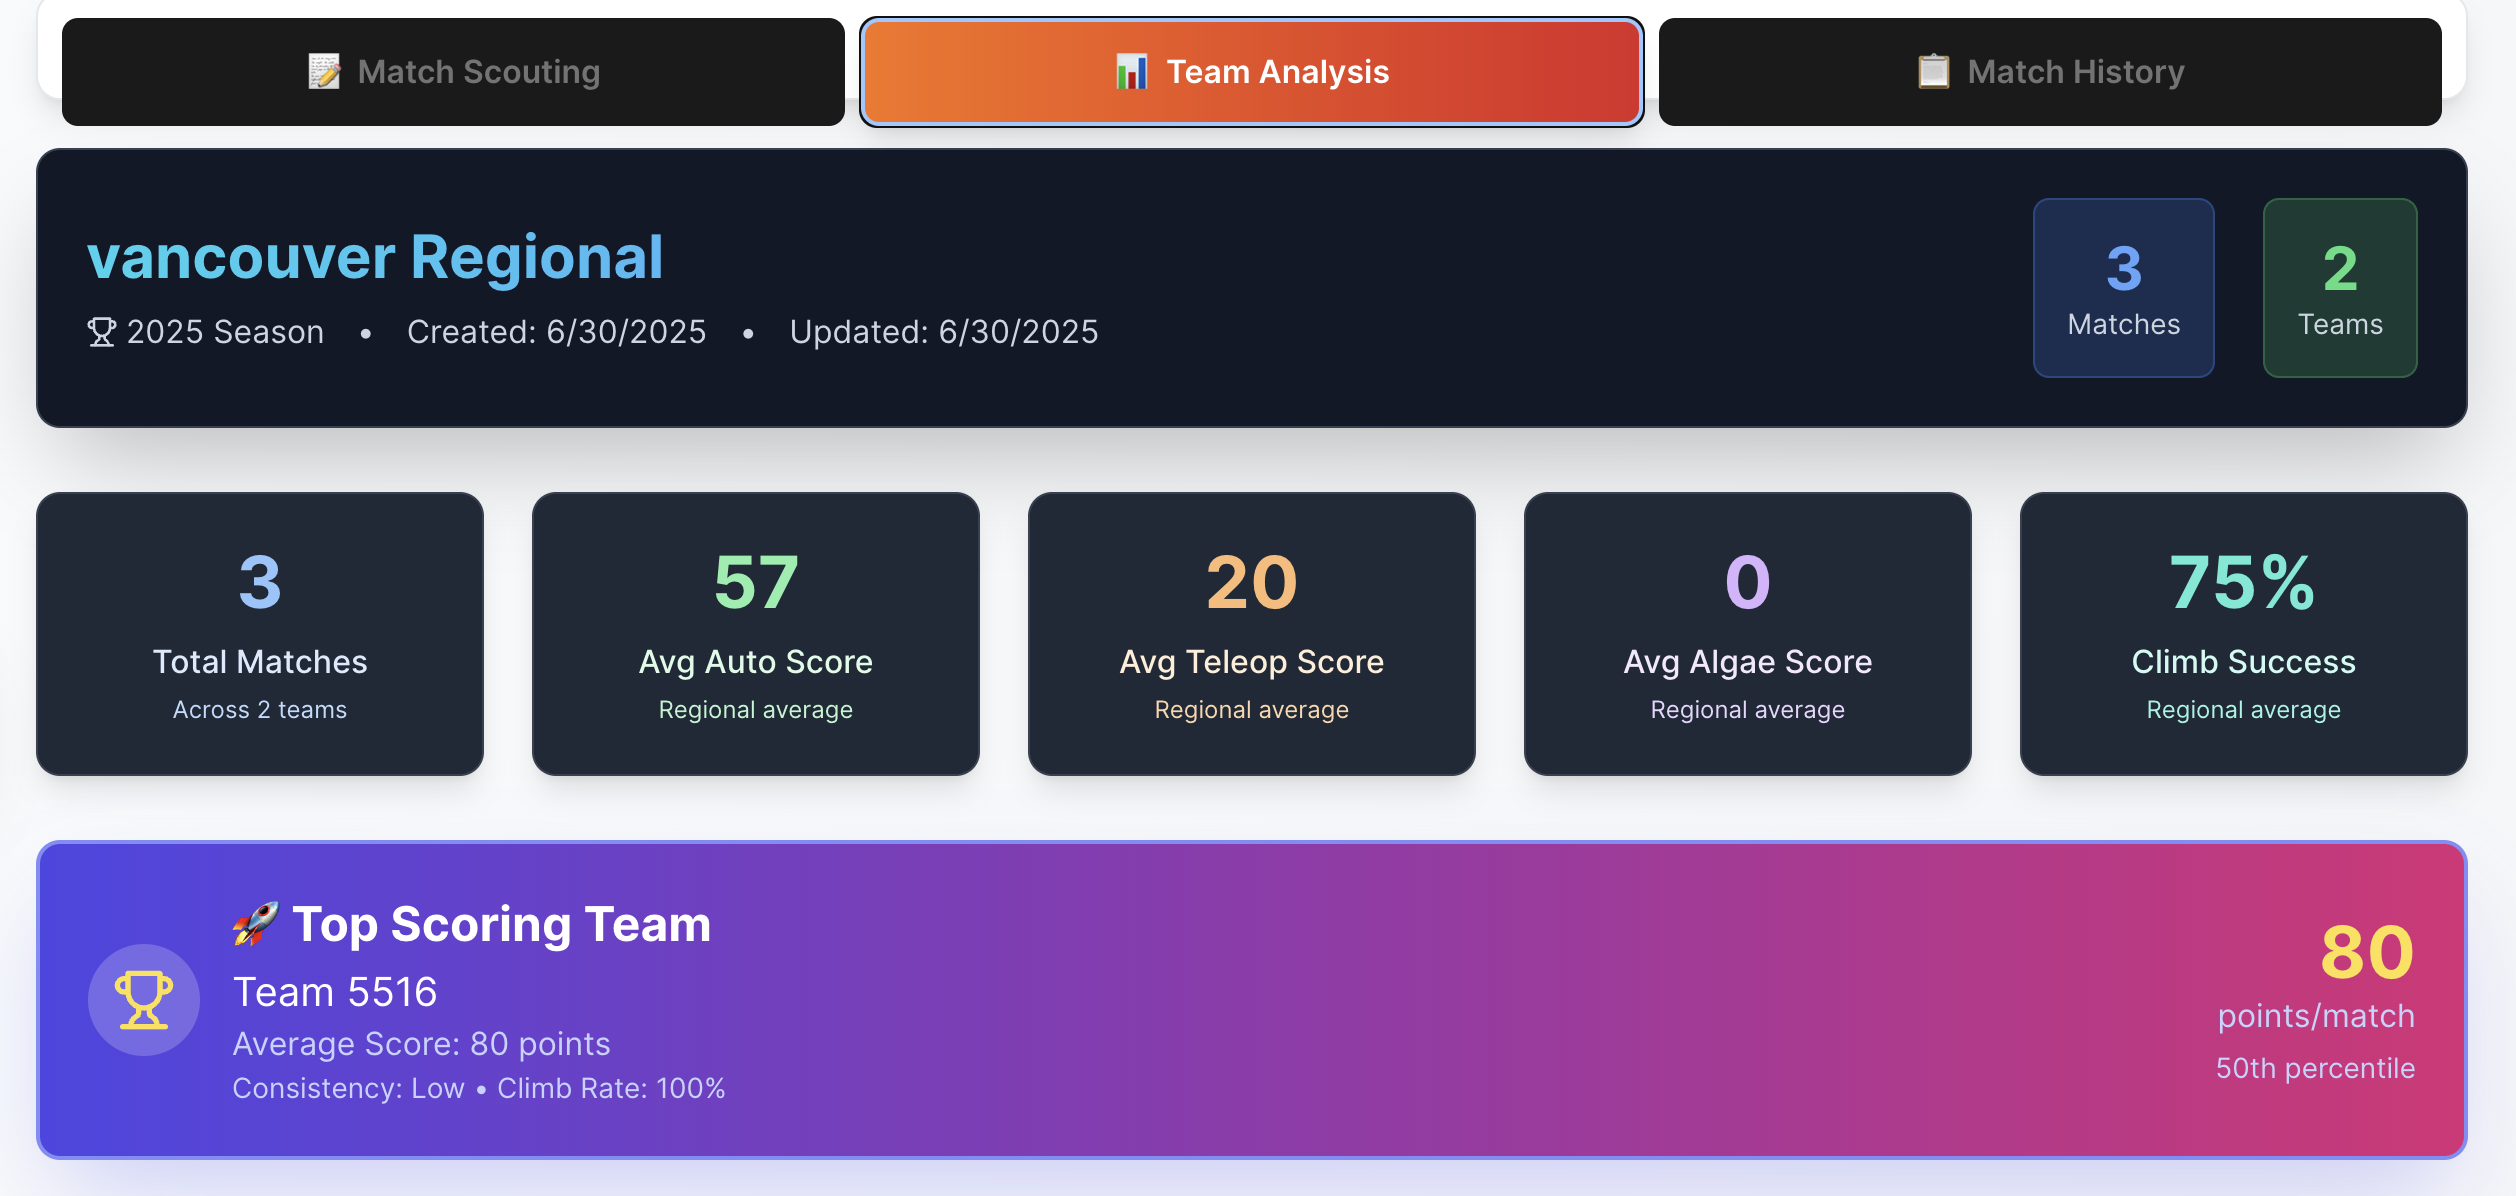This screenshot has width=2516, height=1196.
Task: Click the 80 points/match value
Action: [x=2366, y=953]
